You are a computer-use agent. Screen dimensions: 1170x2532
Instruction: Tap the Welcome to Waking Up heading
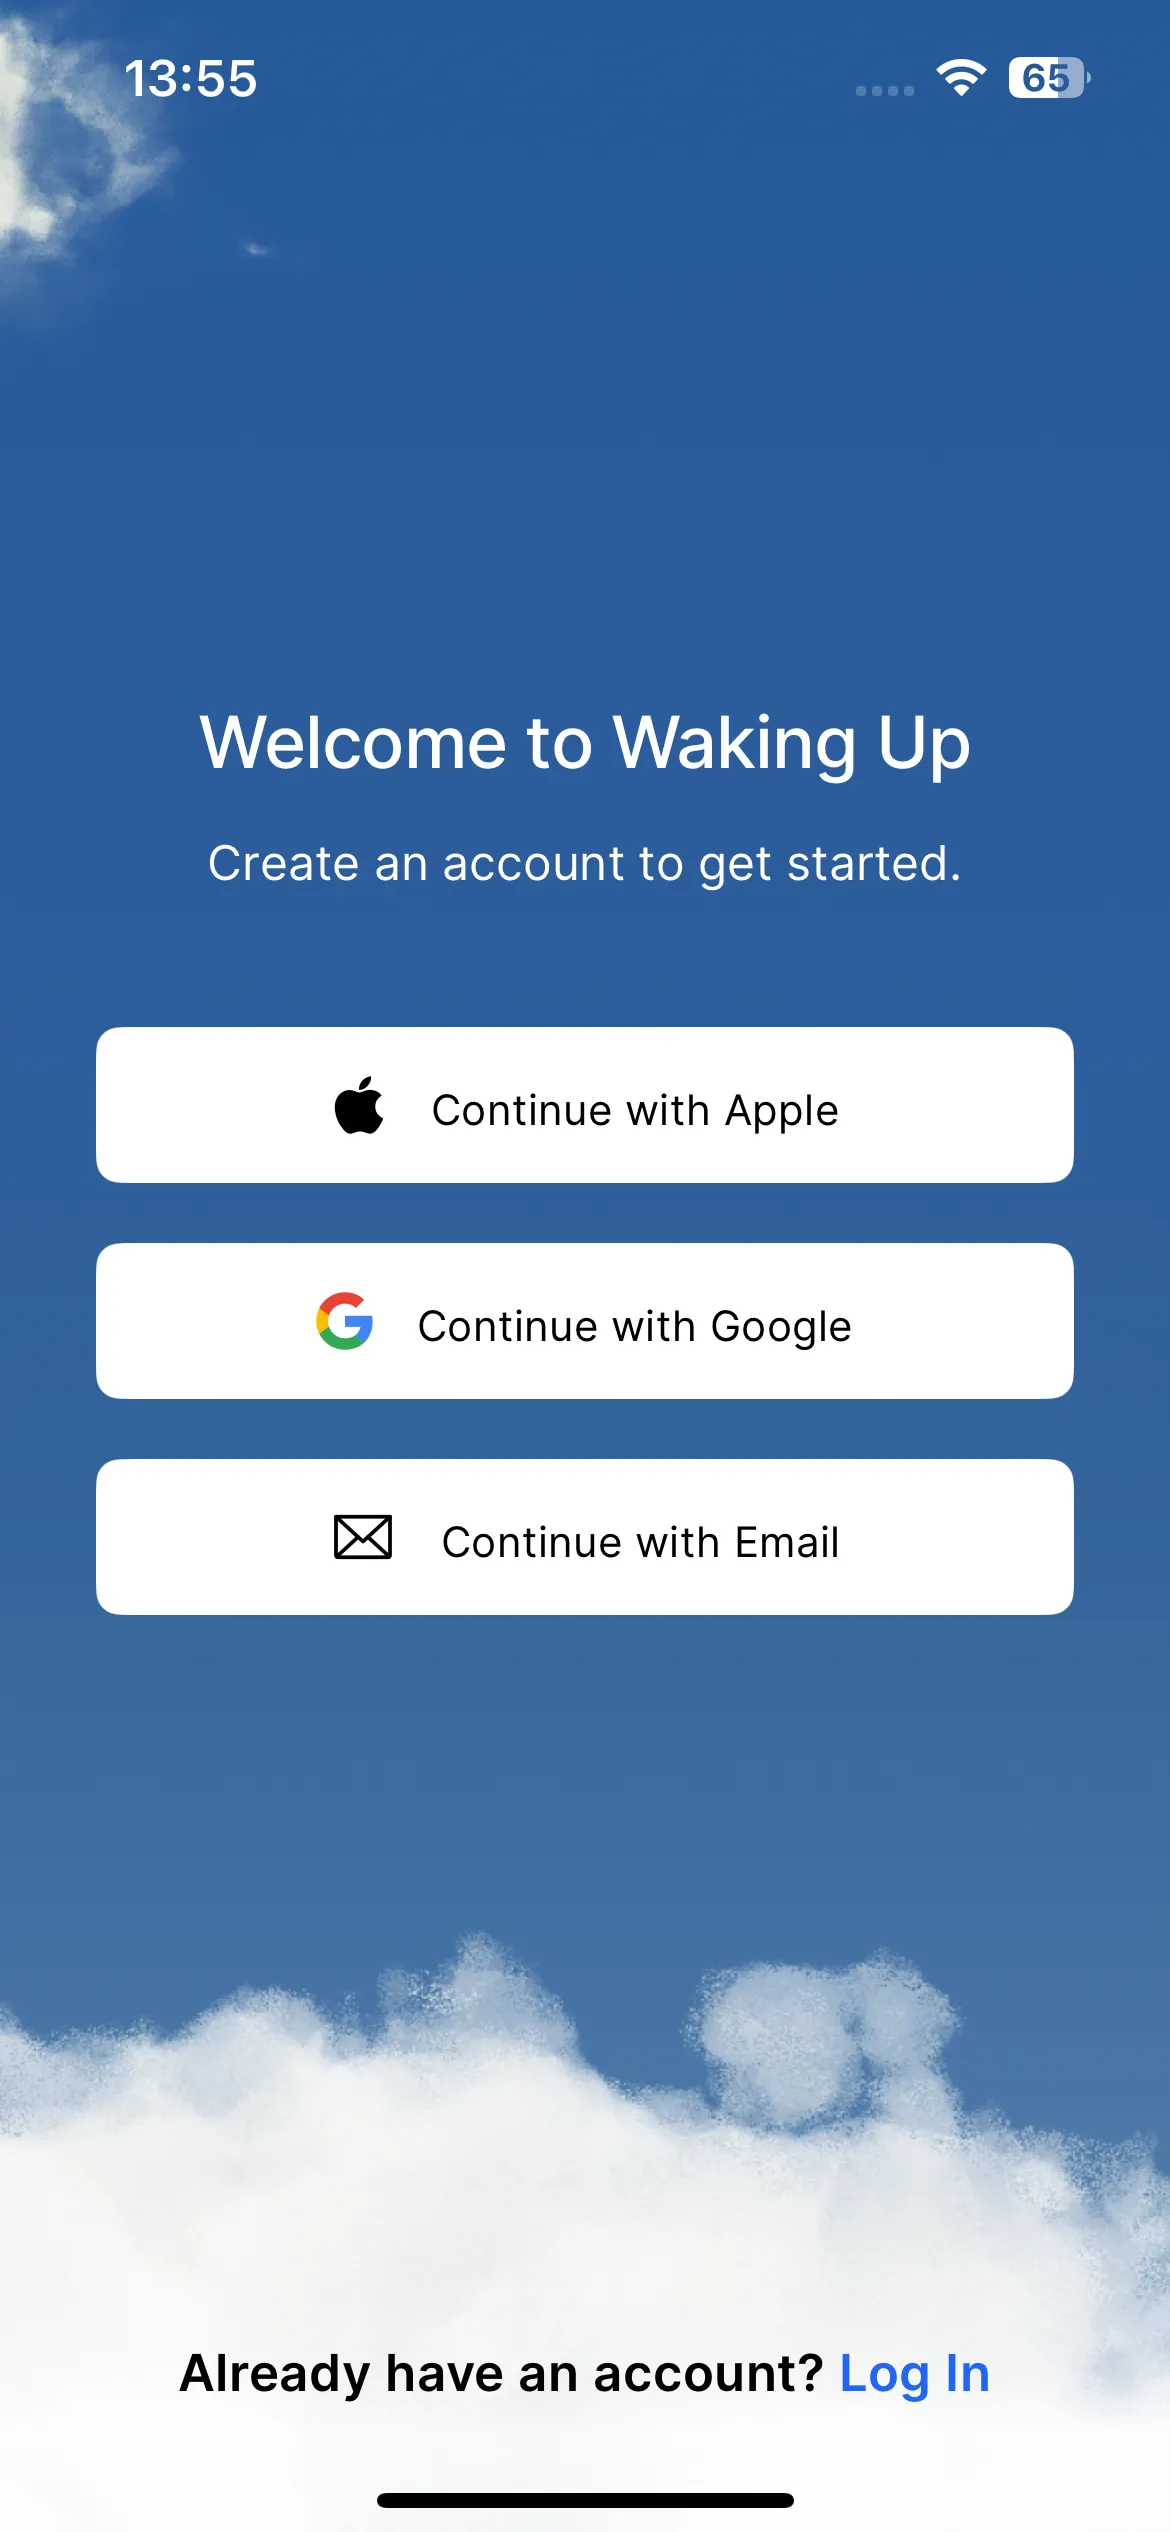tap(585, 743)
